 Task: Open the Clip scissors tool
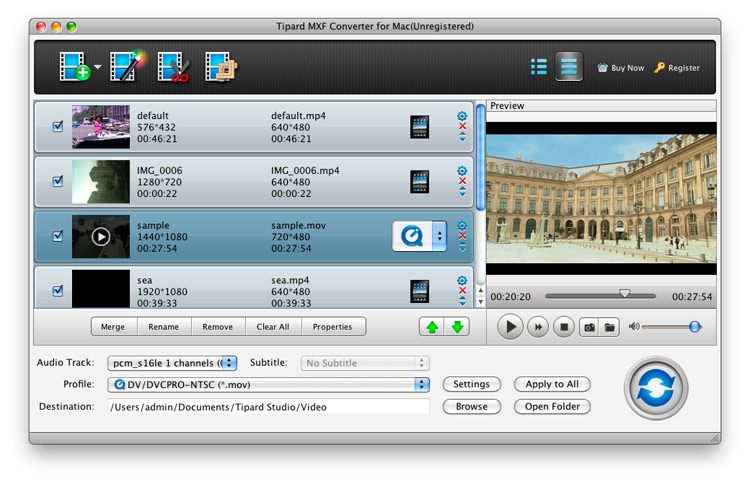[x=173, y=67]
